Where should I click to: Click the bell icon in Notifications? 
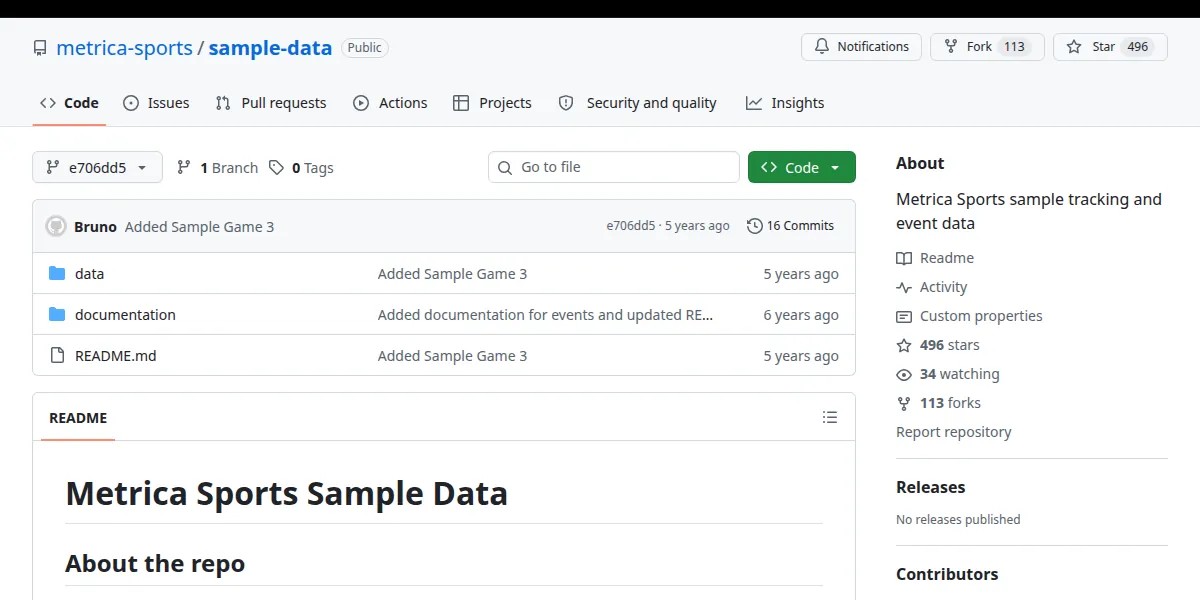pos(822,47)
